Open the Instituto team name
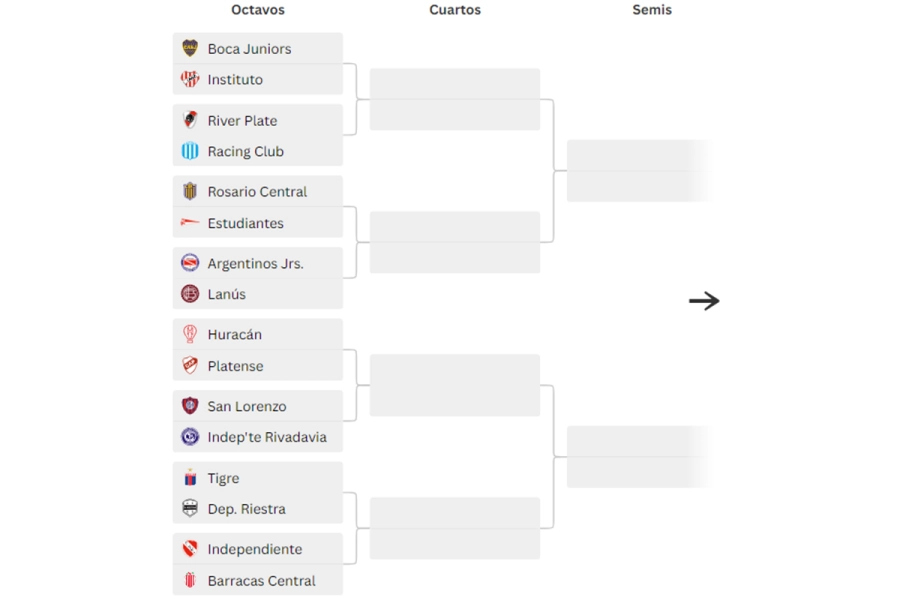This screenshot has width=900, height=600. (x=235, y=80)
